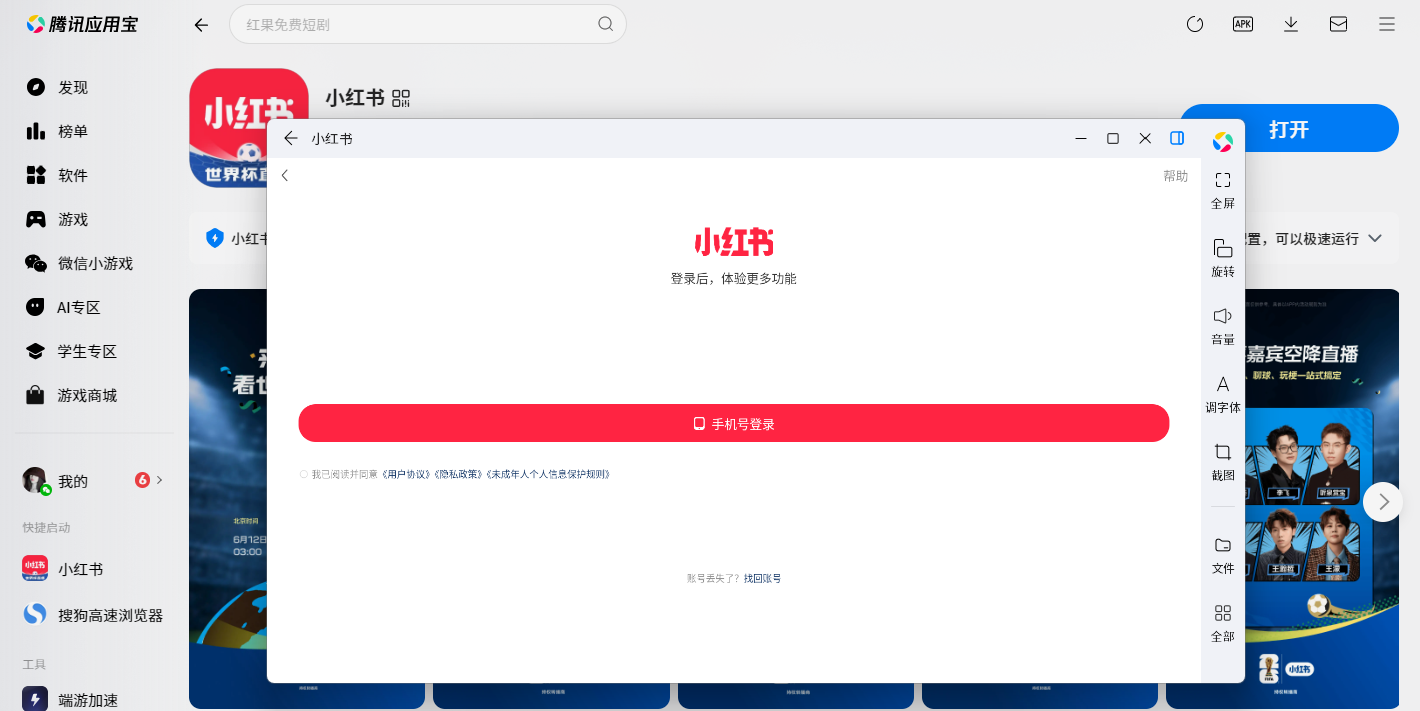Open the APK install icon
The image size is (1420, 711).
click(1243, 24)
